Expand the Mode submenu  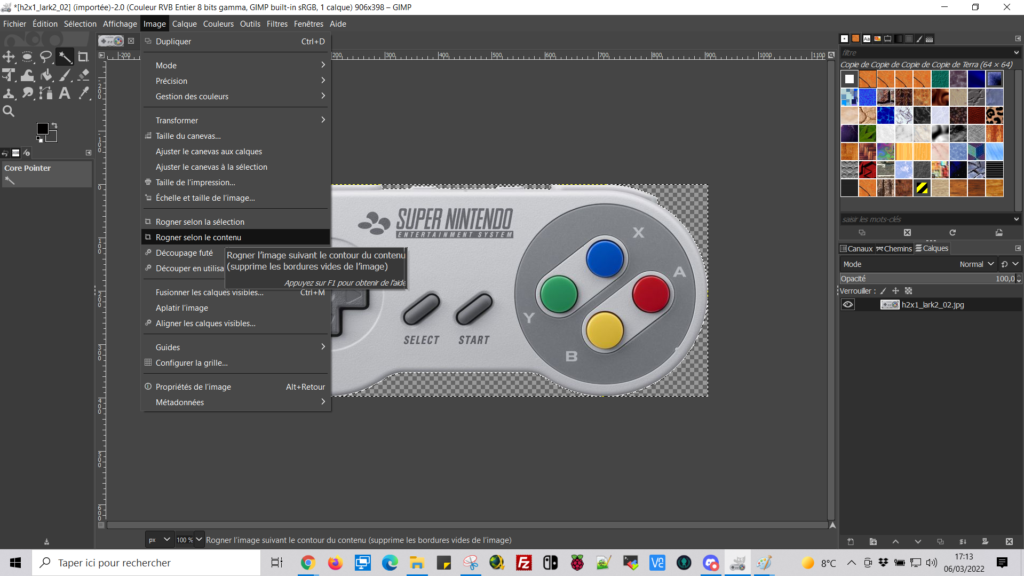point(236,65)
